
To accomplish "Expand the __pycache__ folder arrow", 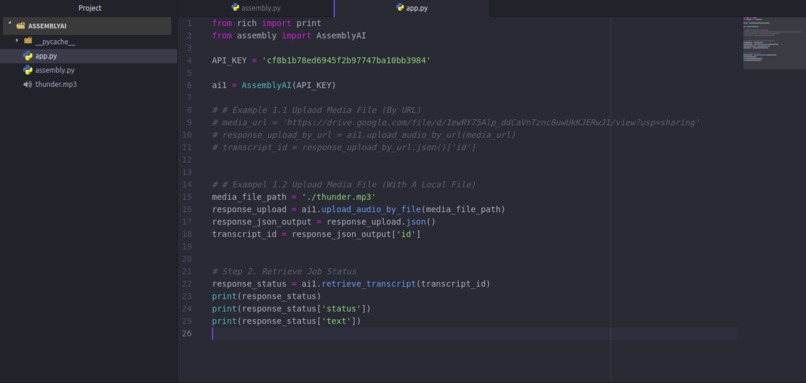I will [17, 40].
